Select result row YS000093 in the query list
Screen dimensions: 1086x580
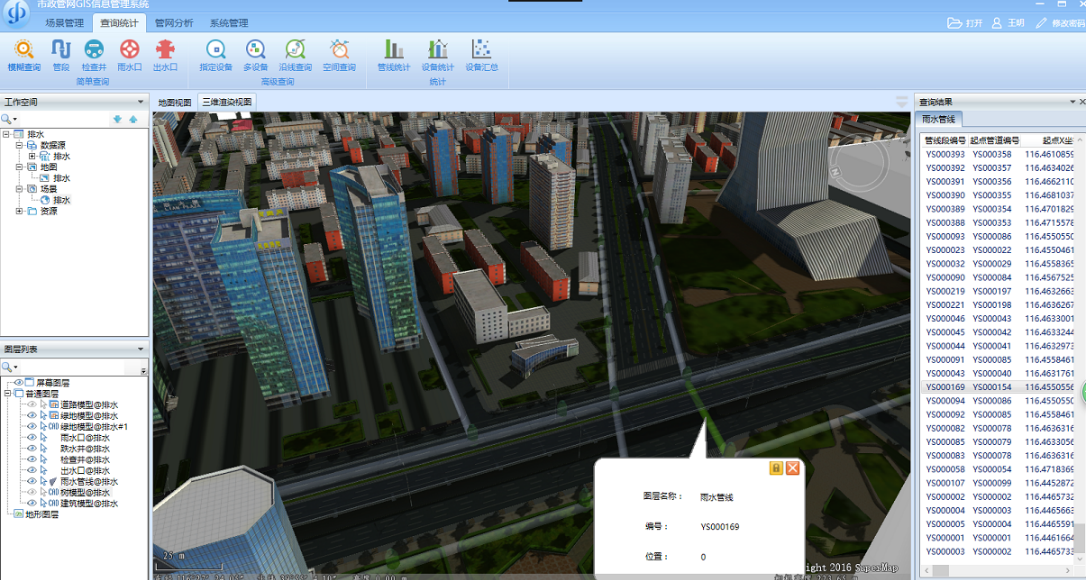945,236
